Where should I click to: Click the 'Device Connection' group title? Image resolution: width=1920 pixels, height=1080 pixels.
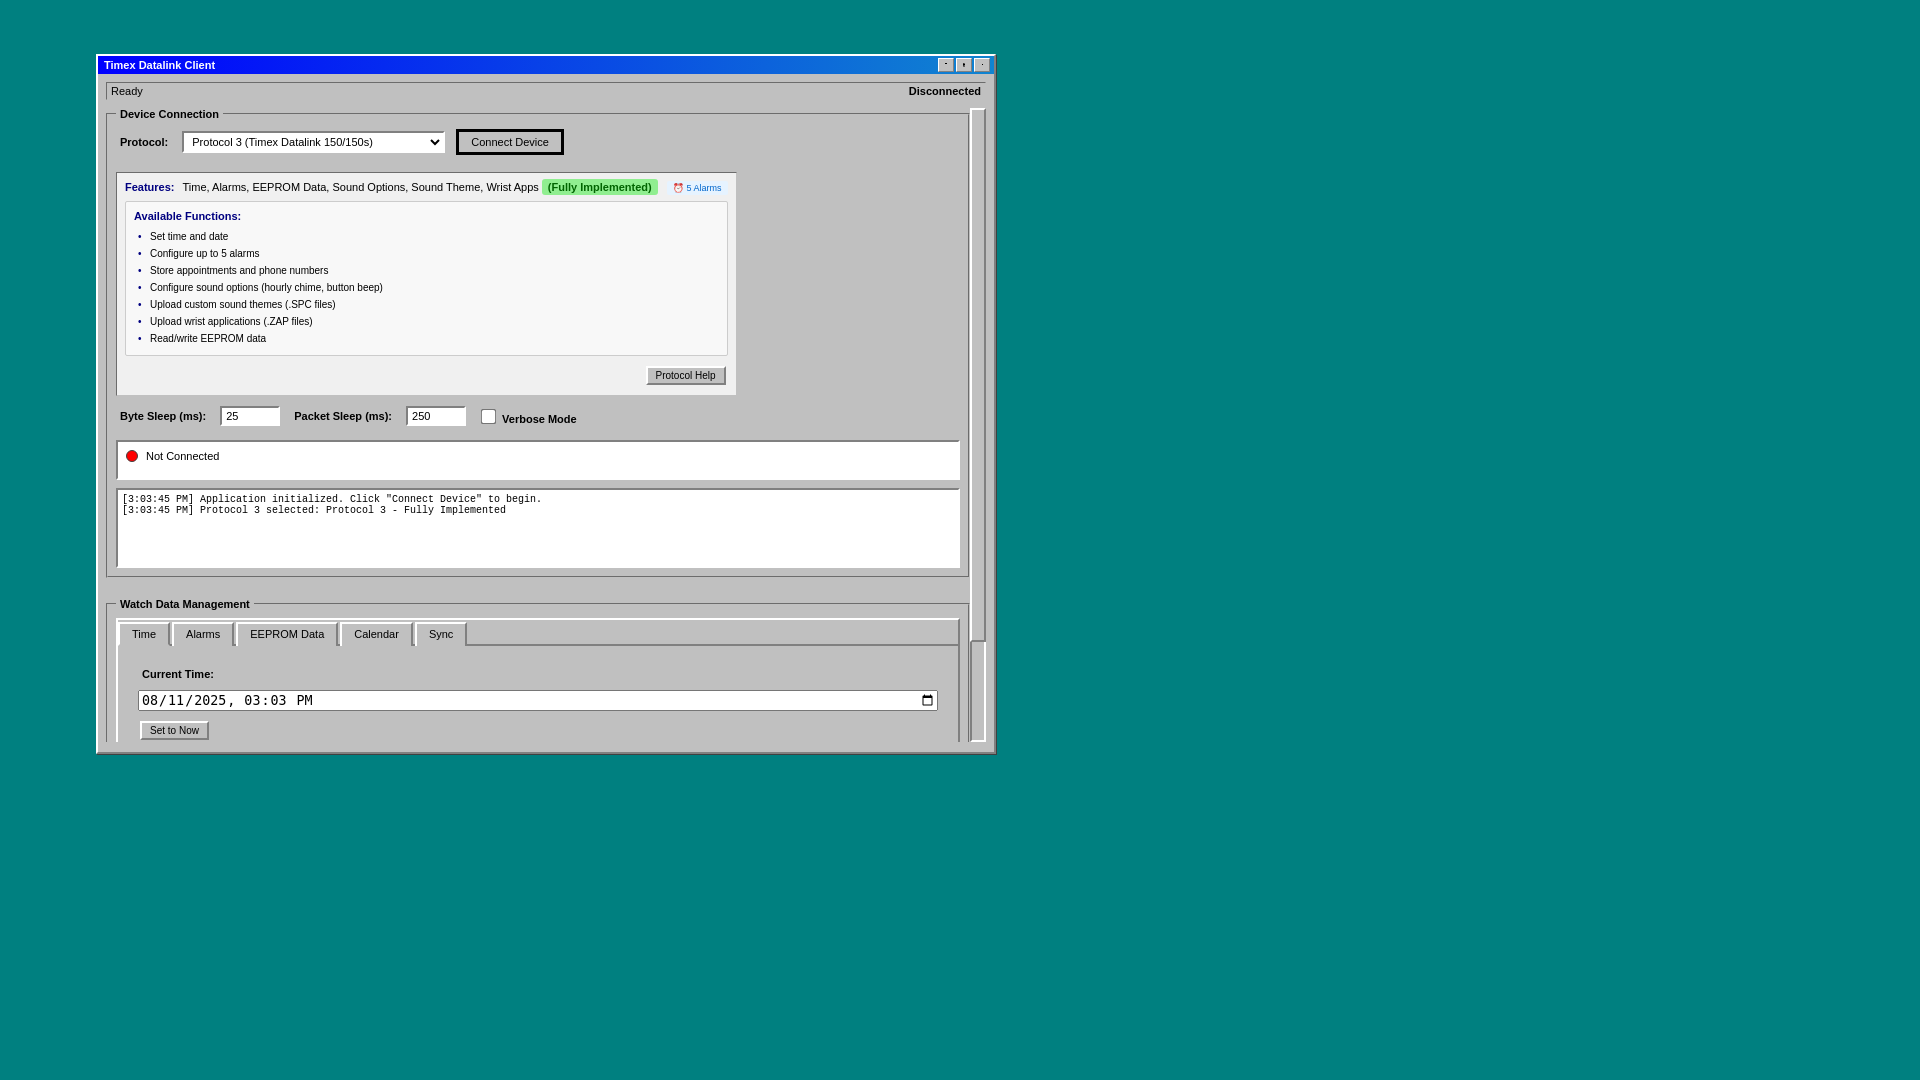click(x=169, y=114)
